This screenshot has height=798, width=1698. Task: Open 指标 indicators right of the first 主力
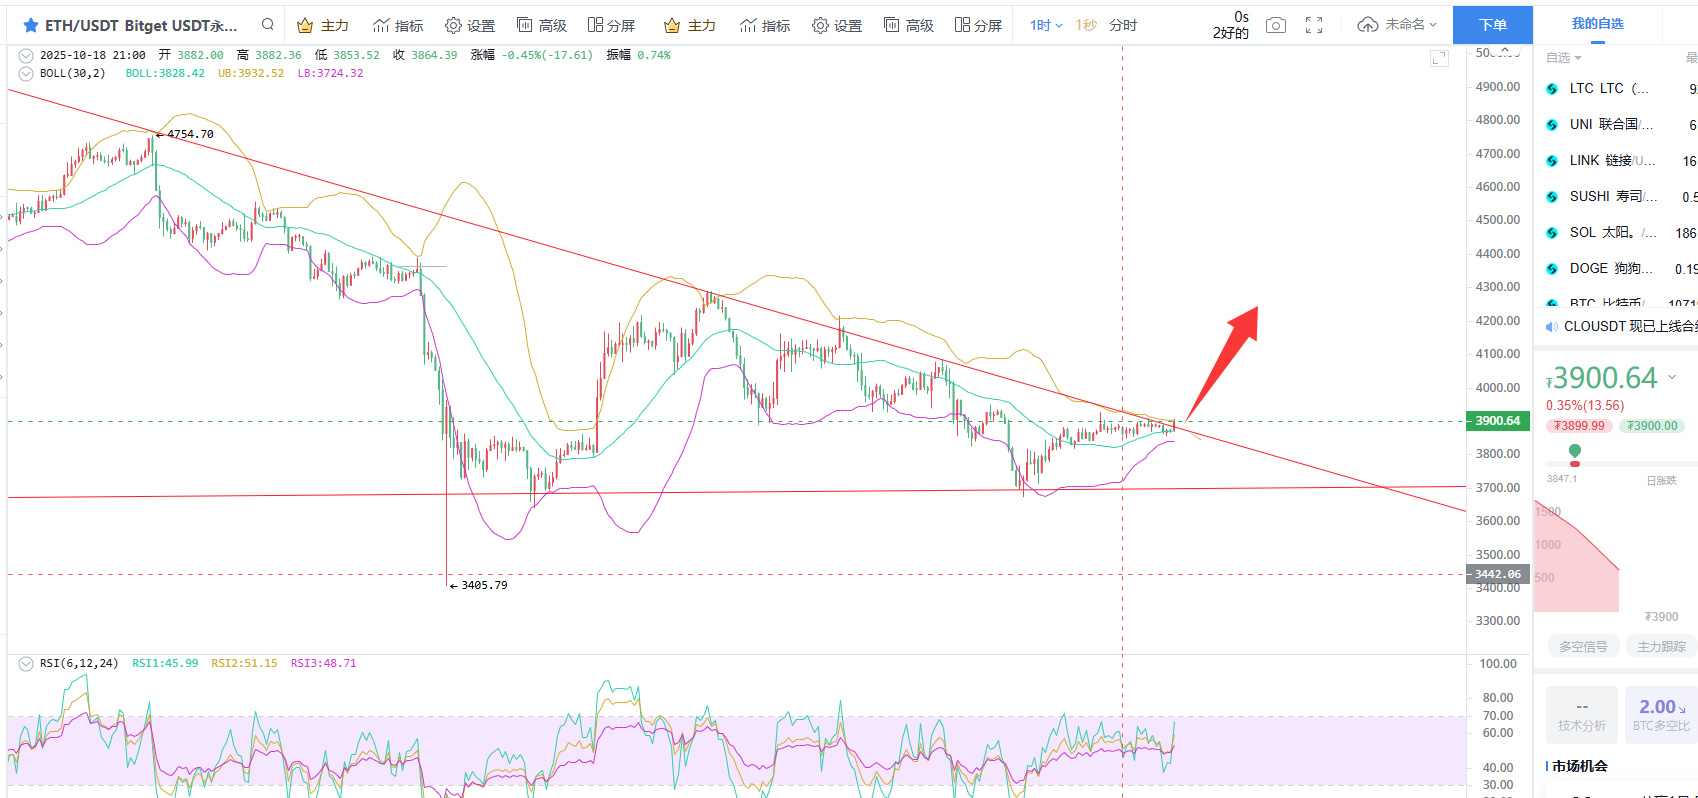(x=398, y=25)
